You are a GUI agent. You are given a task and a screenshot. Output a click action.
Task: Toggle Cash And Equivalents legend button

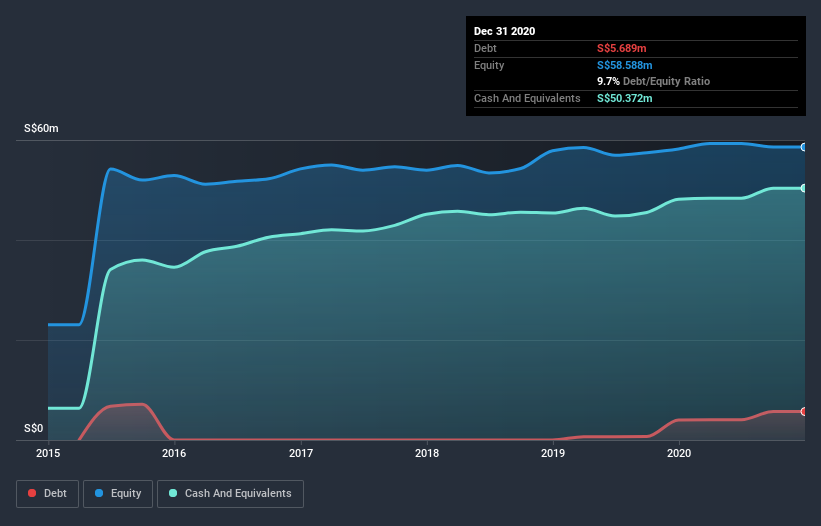pyautogui.click(x=230, y=494)
